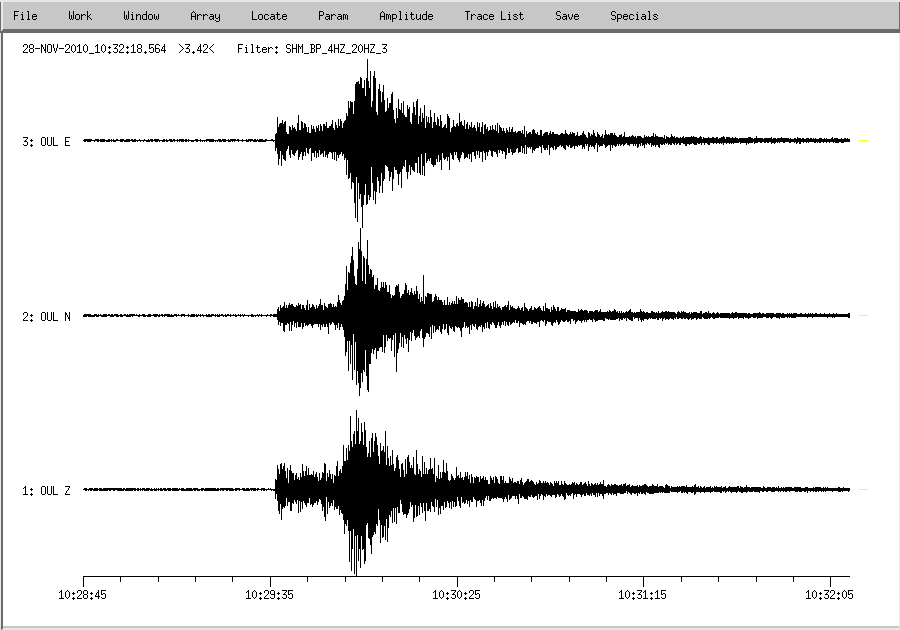Open the Work menu

(x=80, y=16)
